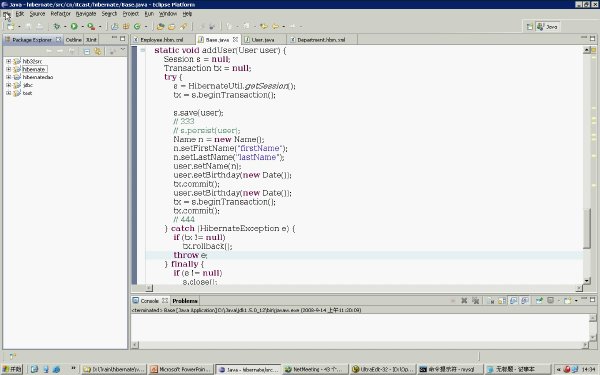Expand the hibernate project node
The width and height of the screenshot is (600, 375).
coord(8,69)
